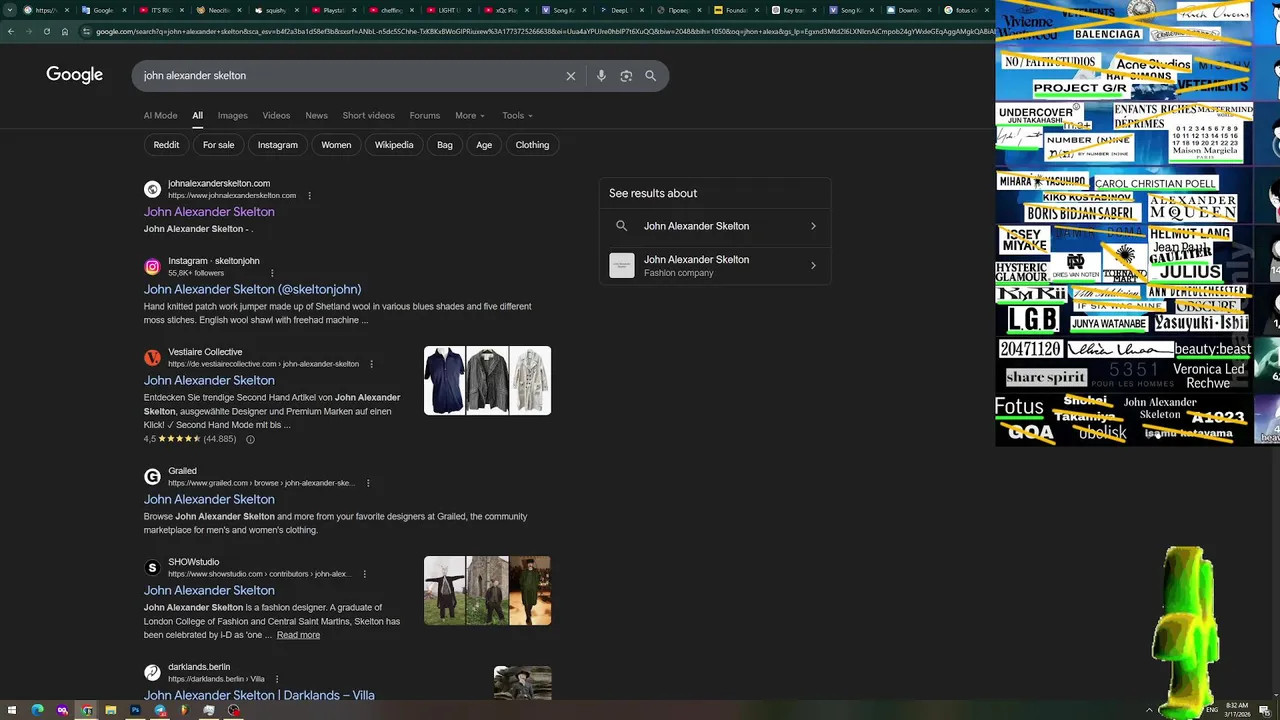The image size is (1280, 720).
Task: Open more options for the SHOWstudio result
Action: point(364,574)
